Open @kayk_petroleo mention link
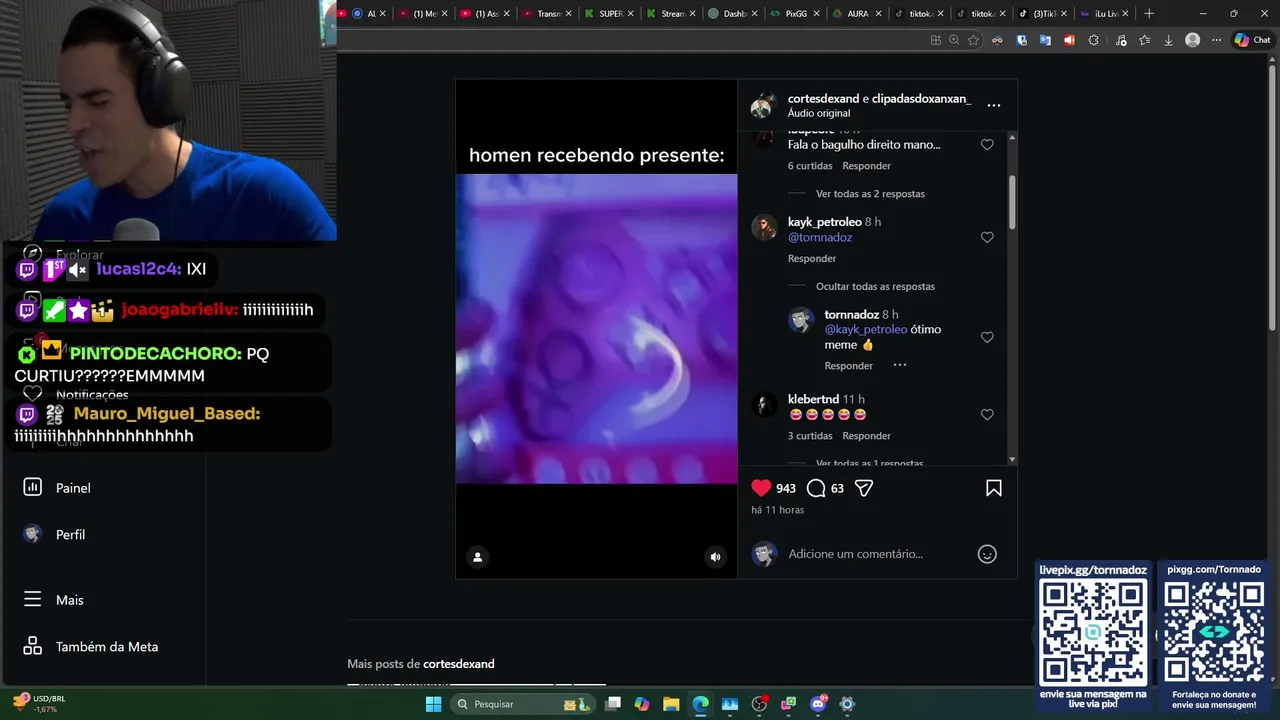The height and width of the screenshot is (720, 1280). (866, 329)
